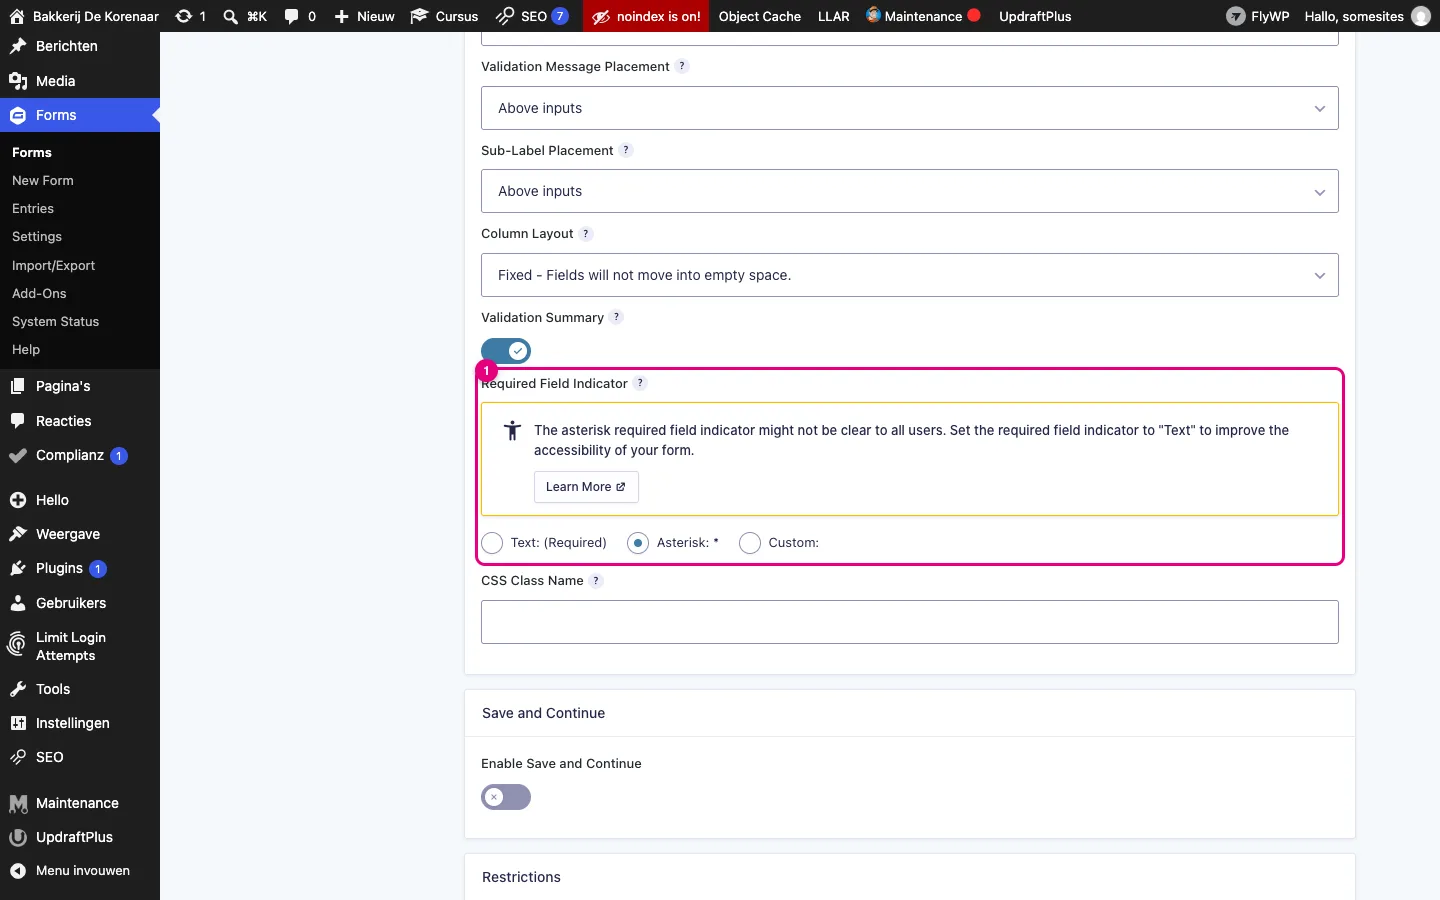Open the Import/Export submenu link
Image resolution: width=1440 pixels, height=900 pixels.
[54, 265]
